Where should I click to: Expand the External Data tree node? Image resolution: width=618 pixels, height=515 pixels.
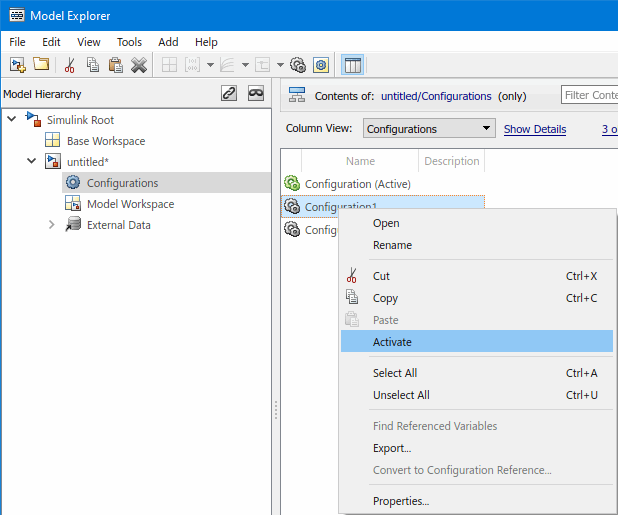pyautogui.click(x=52, y=225)
